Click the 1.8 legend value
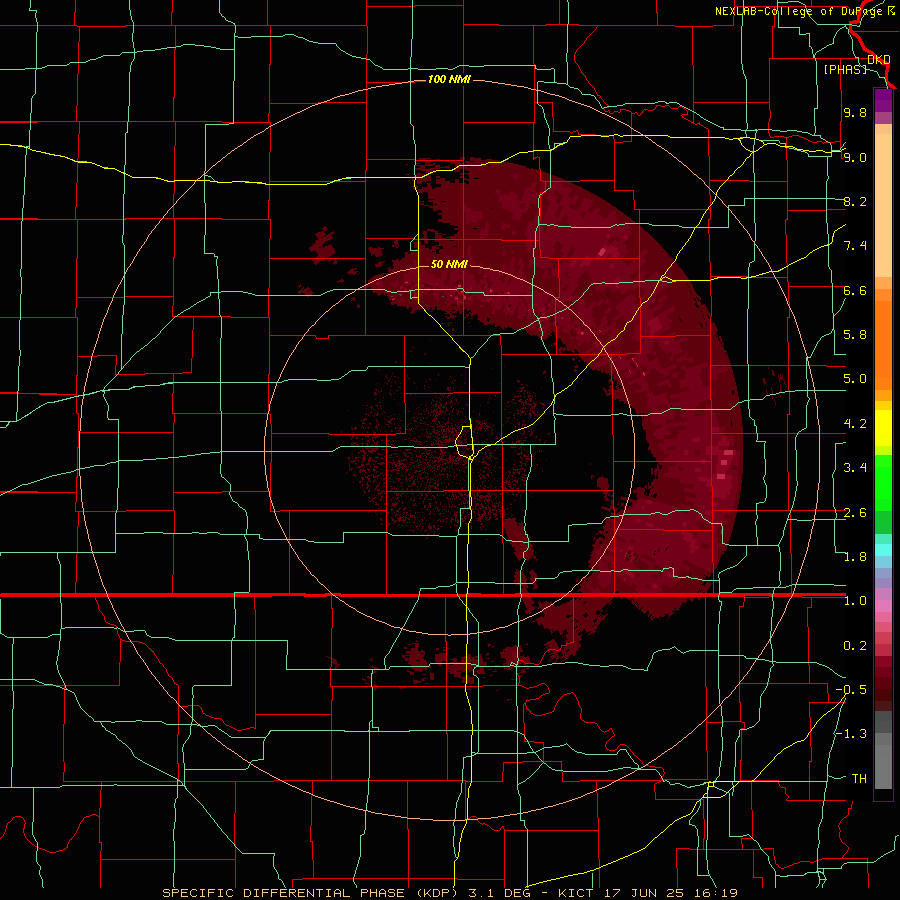900x900 pixels. pyautogui.click(x=855, y=557)
